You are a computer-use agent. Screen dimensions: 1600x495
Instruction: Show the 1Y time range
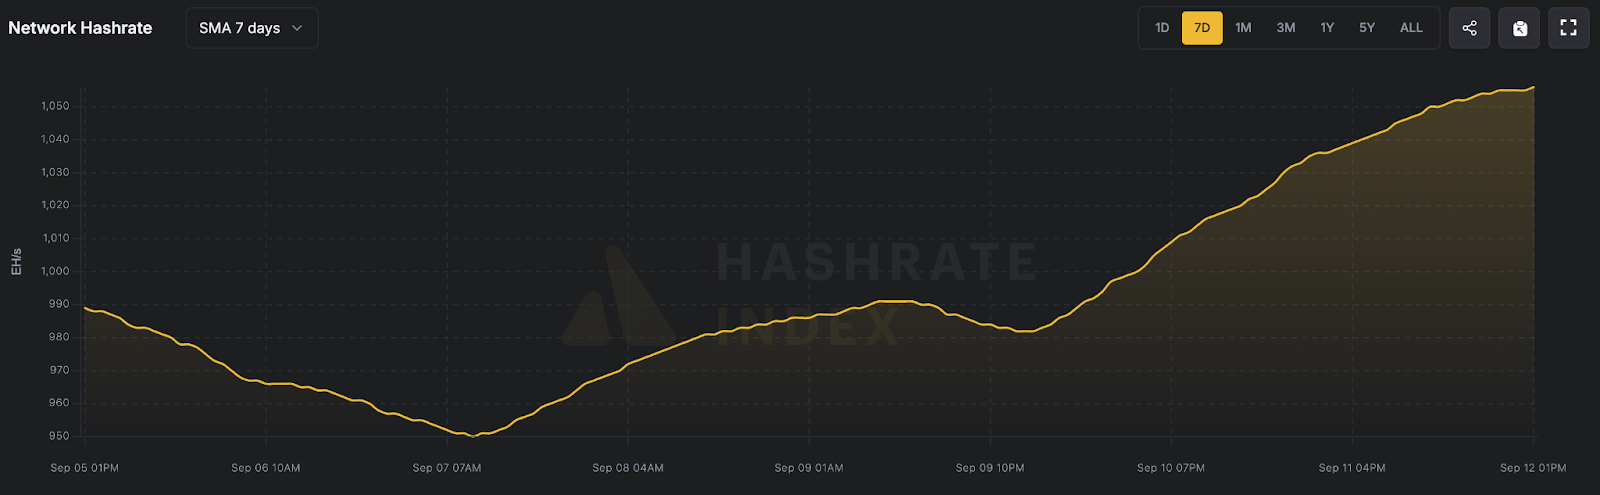(1327, 28)
